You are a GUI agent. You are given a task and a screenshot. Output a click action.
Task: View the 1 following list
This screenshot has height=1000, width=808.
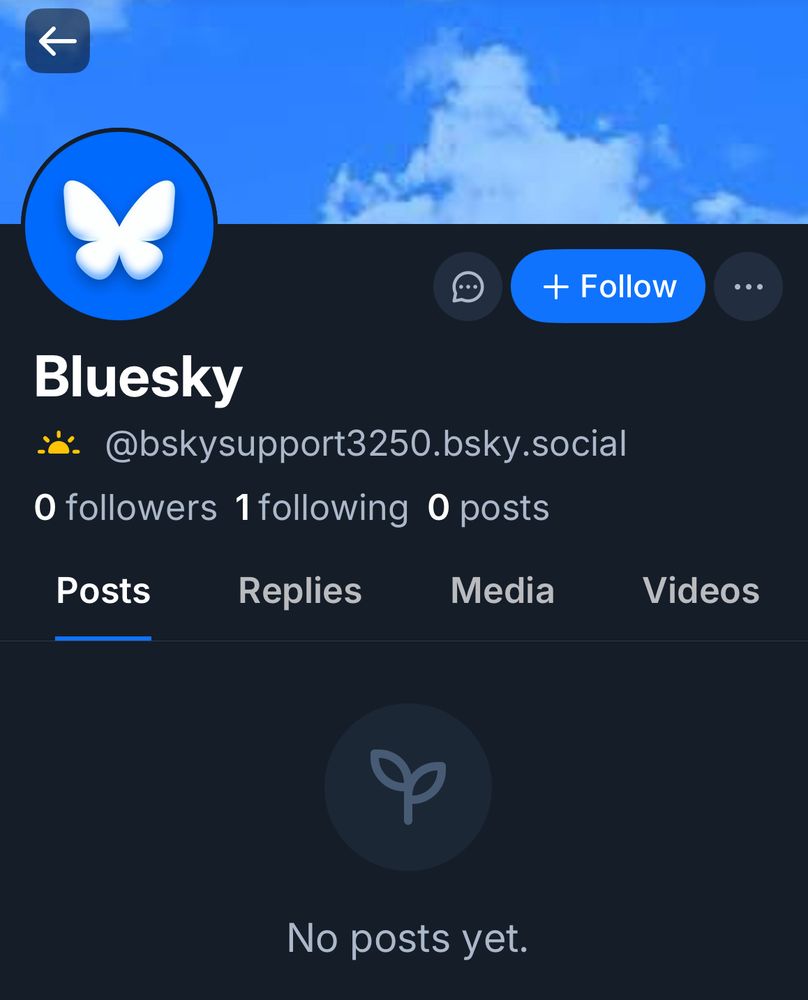tap(321, 508)
